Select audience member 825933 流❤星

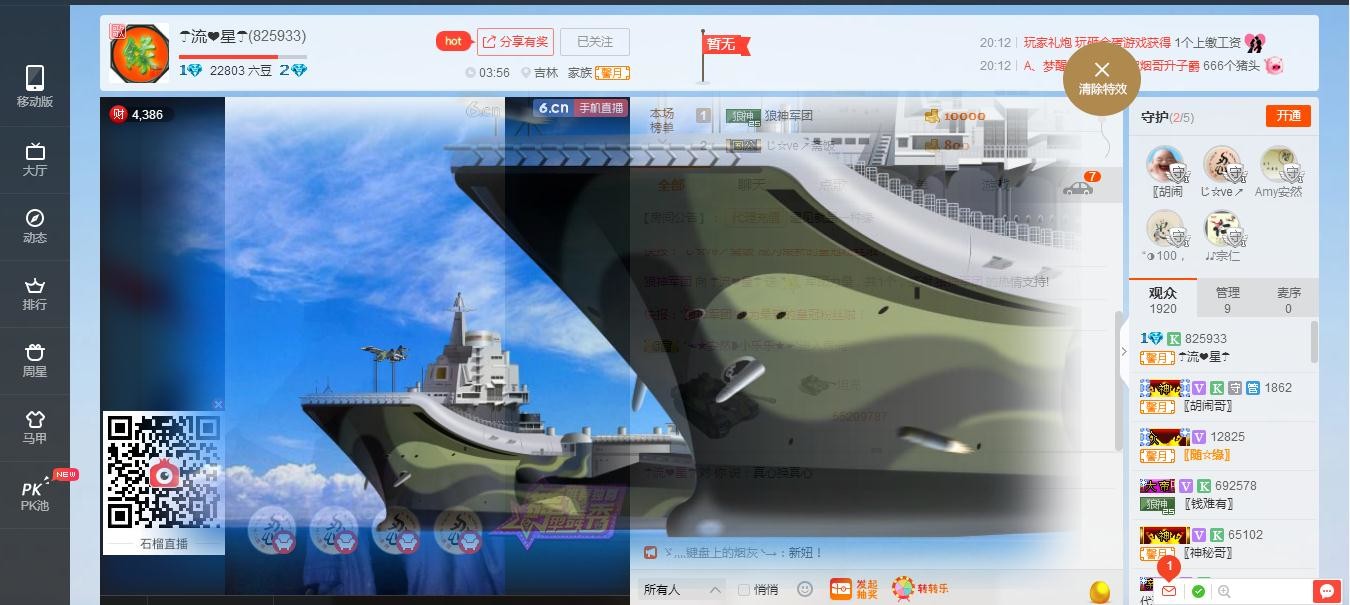click(x=1221, y=347)
